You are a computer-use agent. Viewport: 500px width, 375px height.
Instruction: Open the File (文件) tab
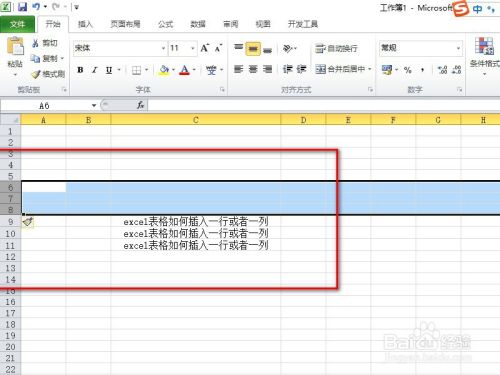coord(17,24)
